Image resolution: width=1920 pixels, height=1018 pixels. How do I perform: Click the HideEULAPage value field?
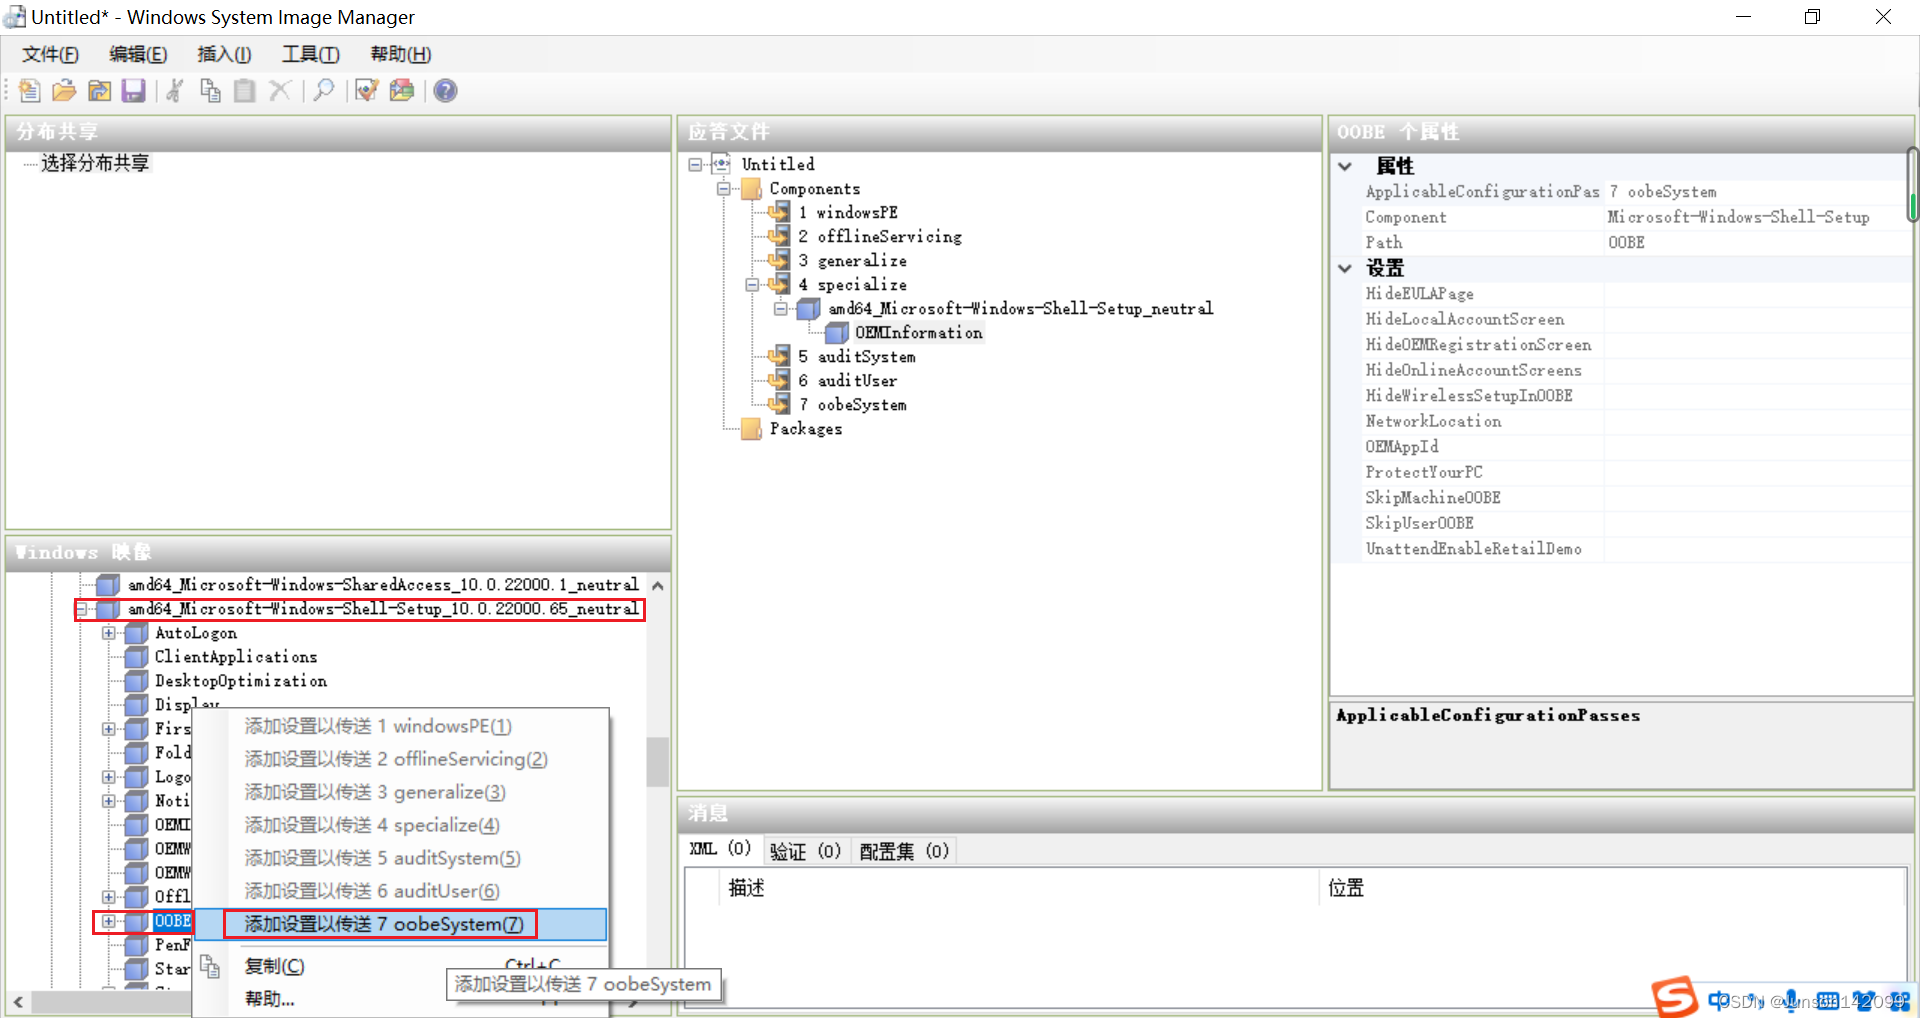(x=1756, y=294)
